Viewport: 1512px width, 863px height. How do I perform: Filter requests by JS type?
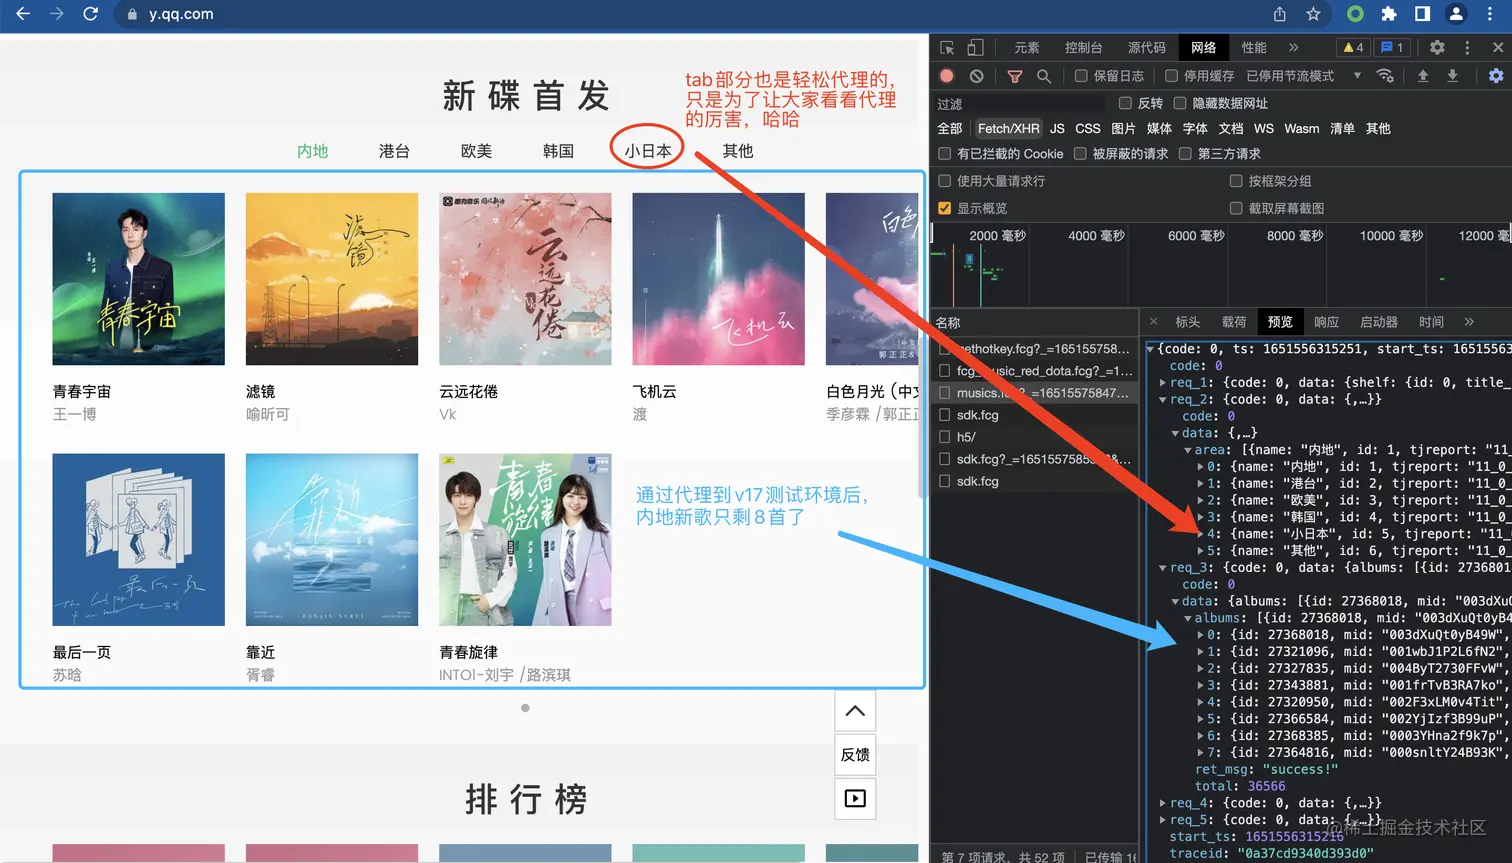click(x=1057, y=128)
